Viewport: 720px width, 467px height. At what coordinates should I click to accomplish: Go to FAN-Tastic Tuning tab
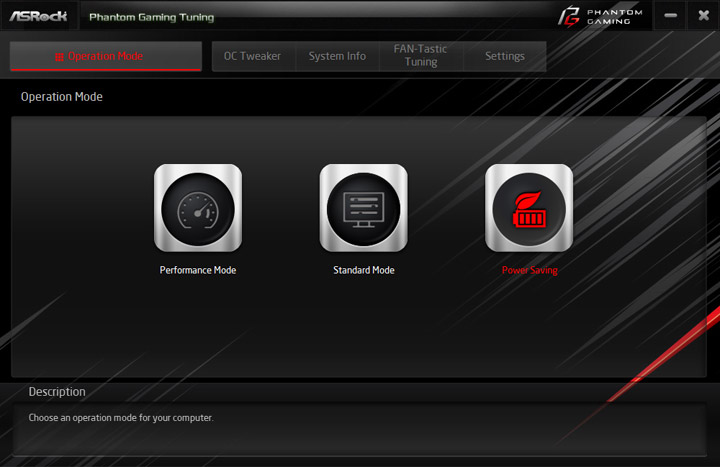click(421, 56)
